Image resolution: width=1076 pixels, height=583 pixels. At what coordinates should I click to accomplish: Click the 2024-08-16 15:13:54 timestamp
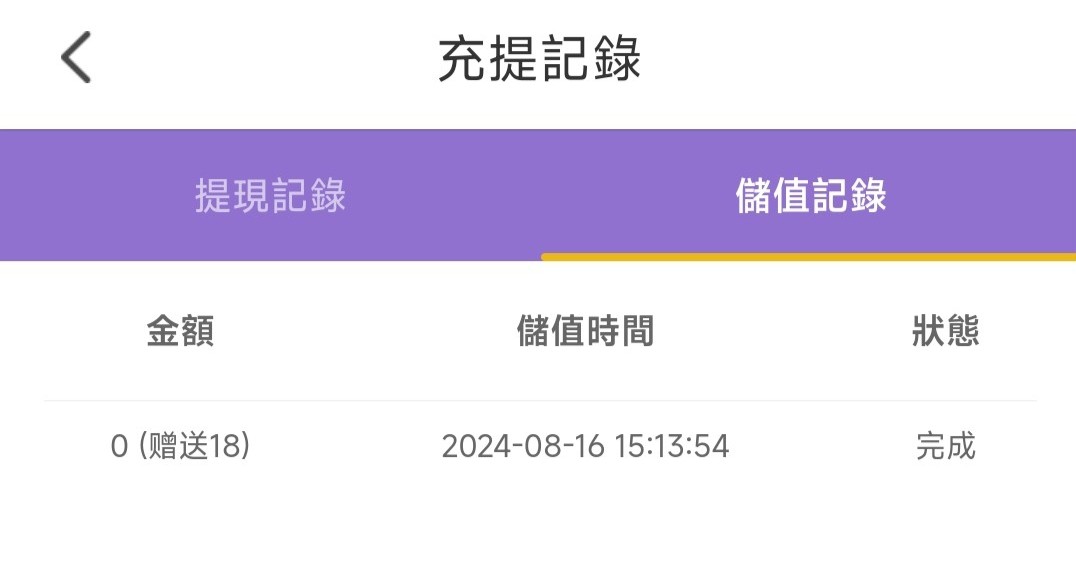(x=585, y=446)
